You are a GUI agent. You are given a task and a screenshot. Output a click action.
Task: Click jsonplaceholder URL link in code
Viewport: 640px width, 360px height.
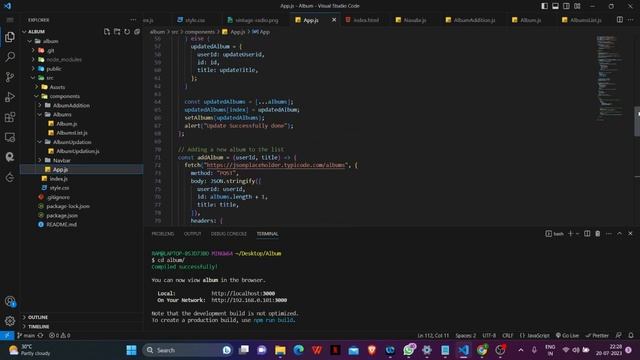coord(275,165)
